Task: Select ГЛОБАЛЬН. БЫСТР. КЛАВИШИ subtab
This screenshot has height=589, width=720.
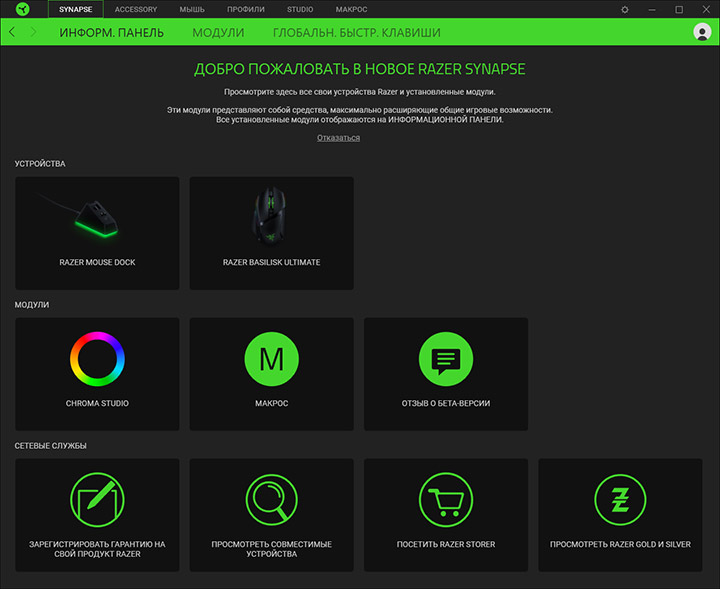Action: 357,33
